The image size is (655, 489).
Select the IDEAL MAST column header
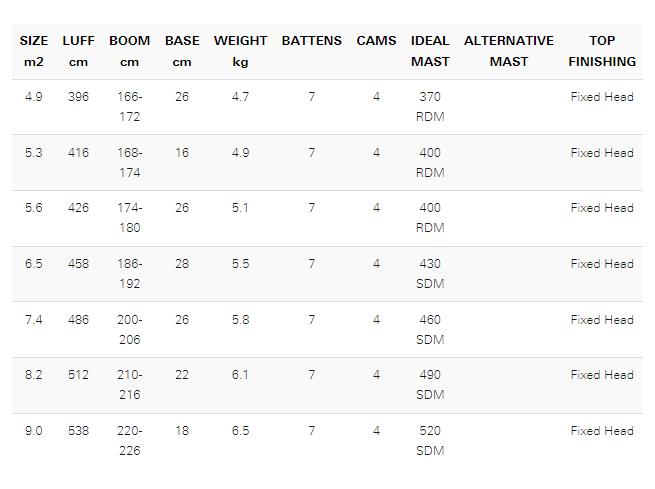(x=430, y=51)
